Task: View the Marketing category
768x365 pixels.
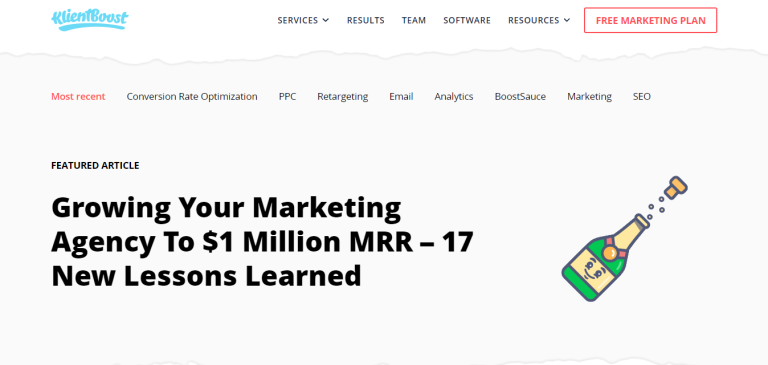Action: click(x=589, y=97)
